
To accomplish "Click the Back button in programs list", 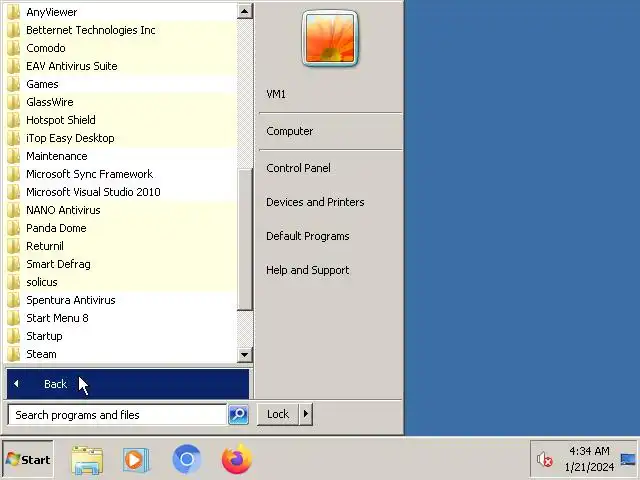I will 128,384.
